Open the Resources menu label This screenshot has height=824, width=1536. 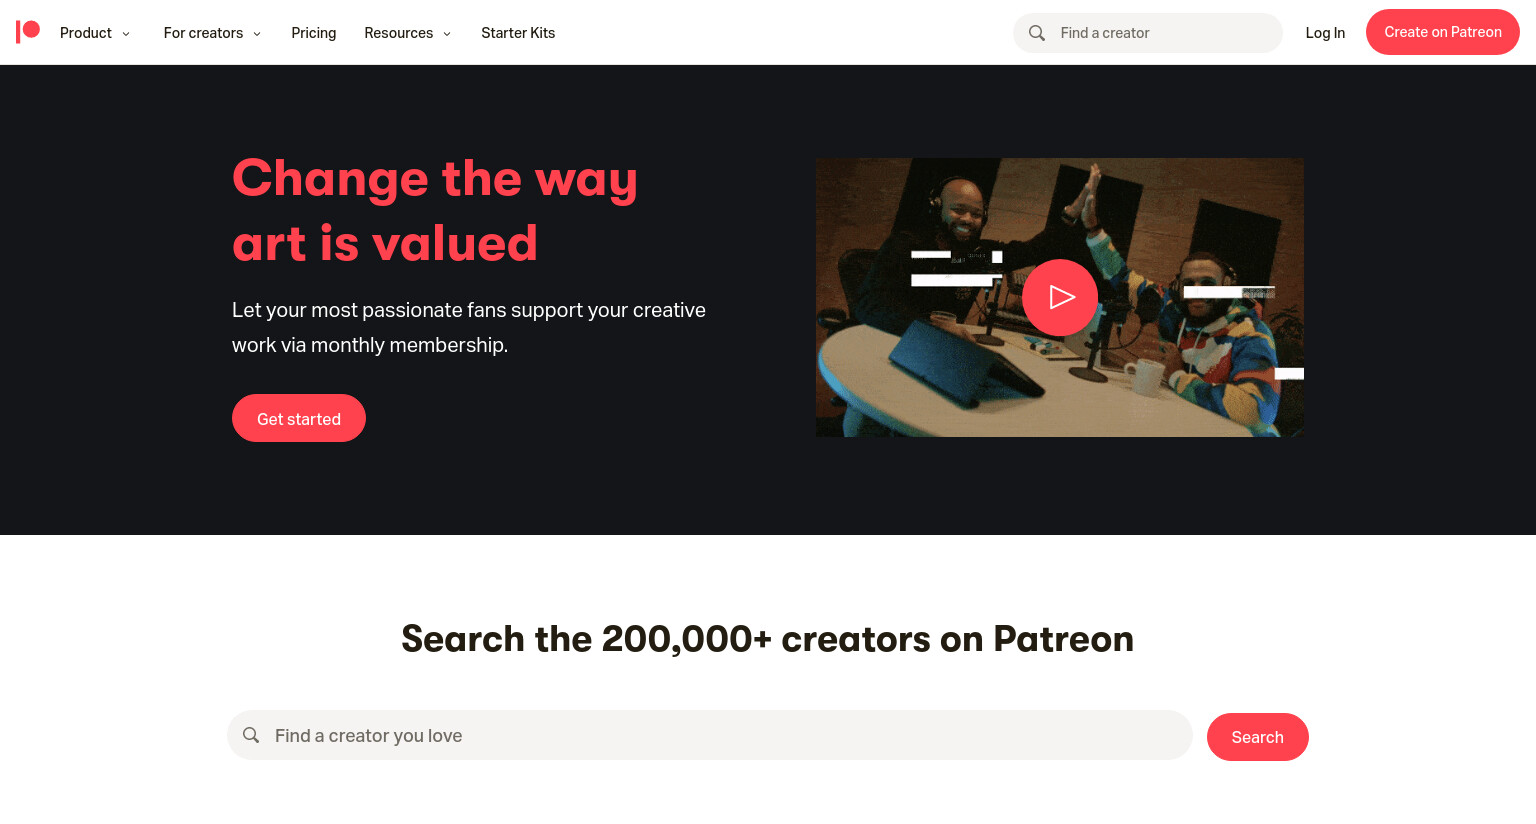399,33
